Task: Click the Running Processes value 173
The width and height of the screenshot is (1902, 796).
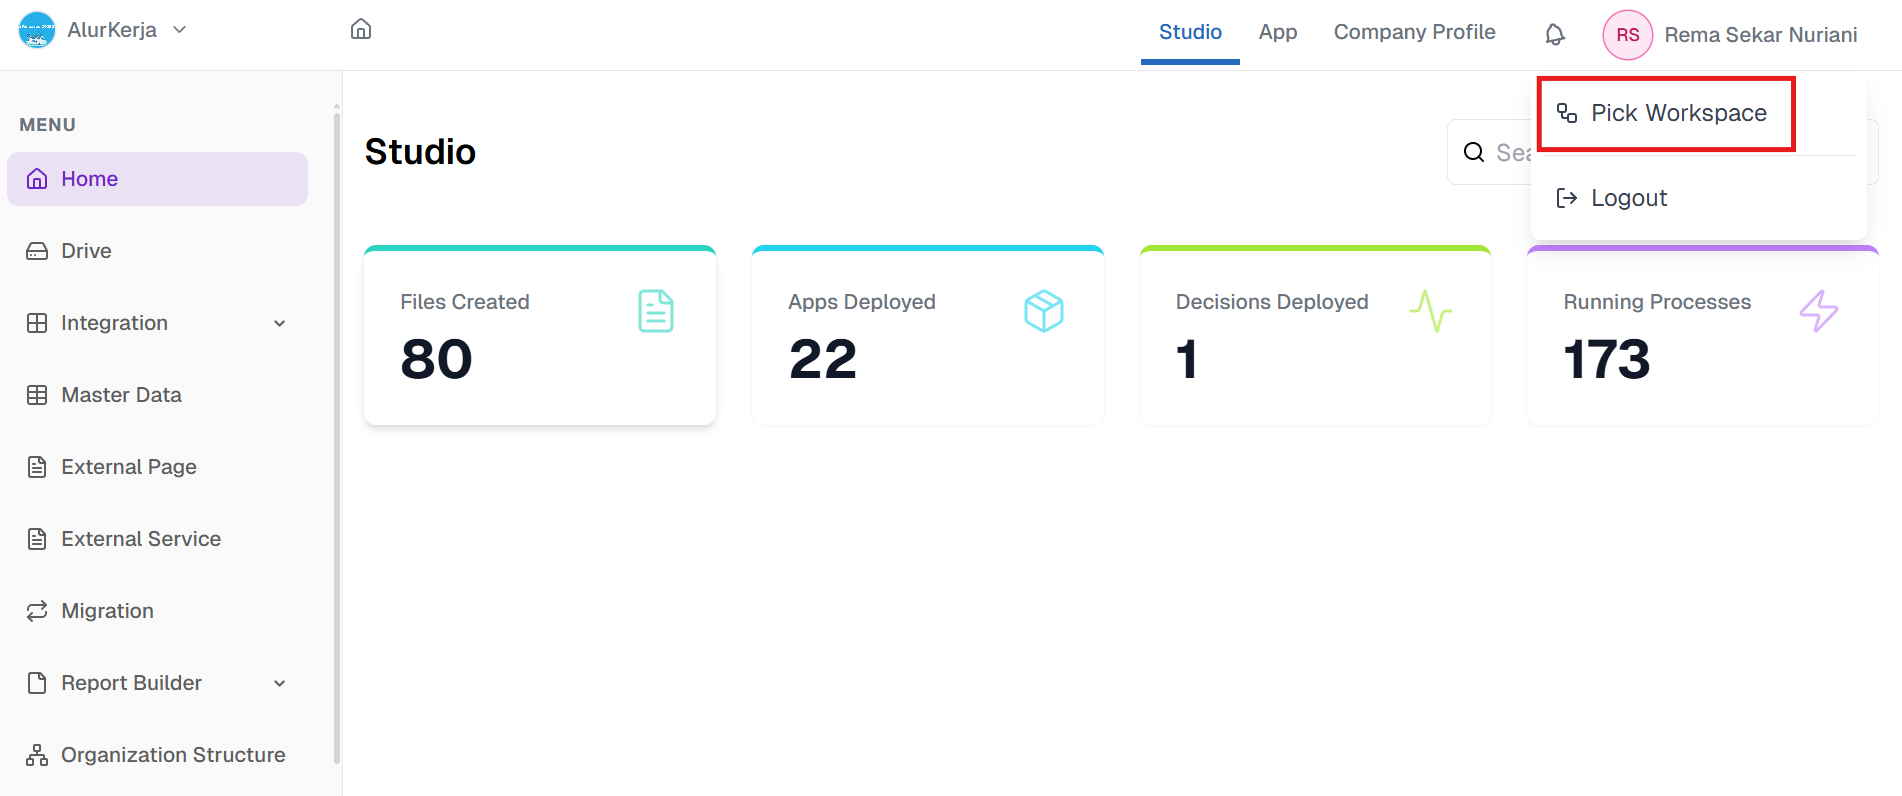Action: [x=1607, y=360]
